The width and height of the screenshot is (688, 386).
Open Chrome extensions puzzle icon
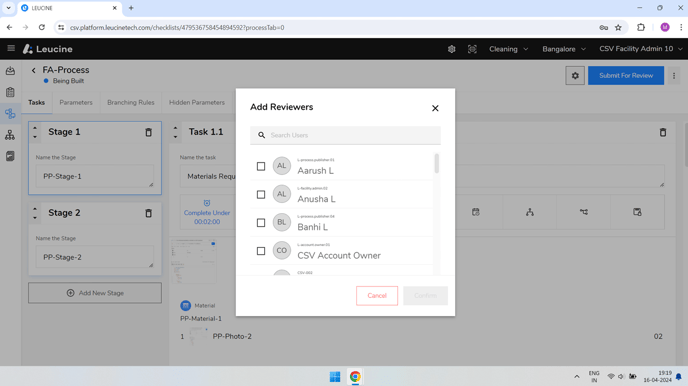click(641, 28)
